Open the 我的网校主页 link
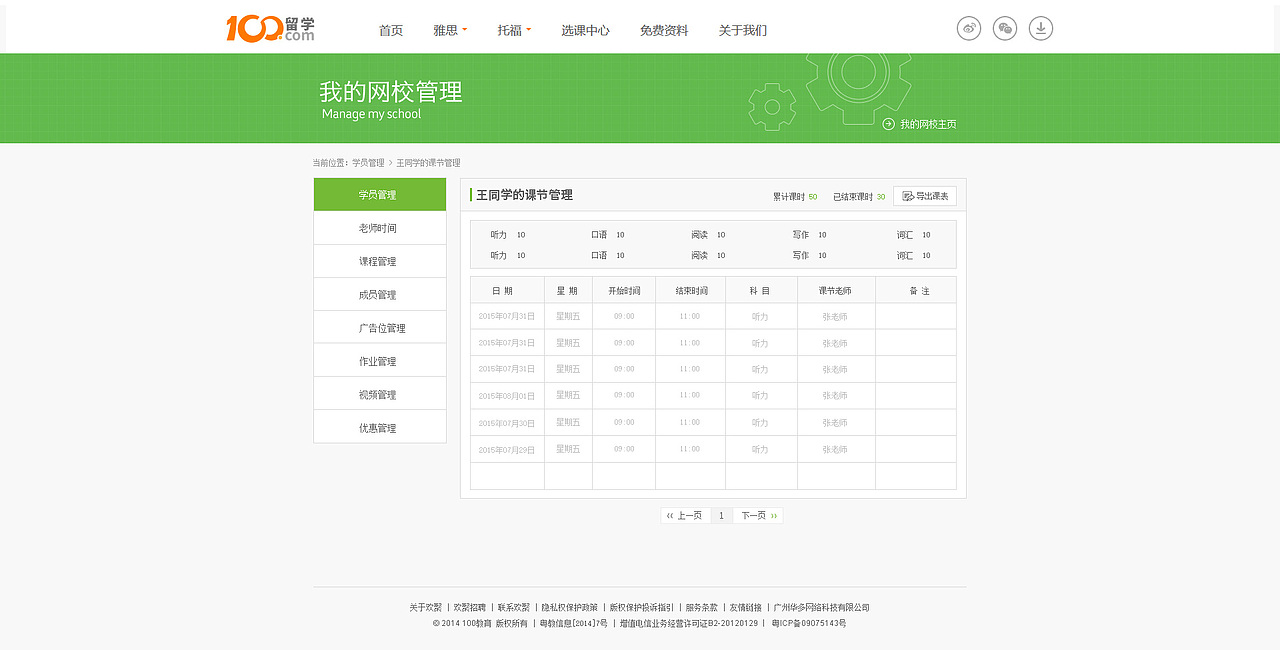The width and height of the screenshot is (1280, 650). (928, 124)
